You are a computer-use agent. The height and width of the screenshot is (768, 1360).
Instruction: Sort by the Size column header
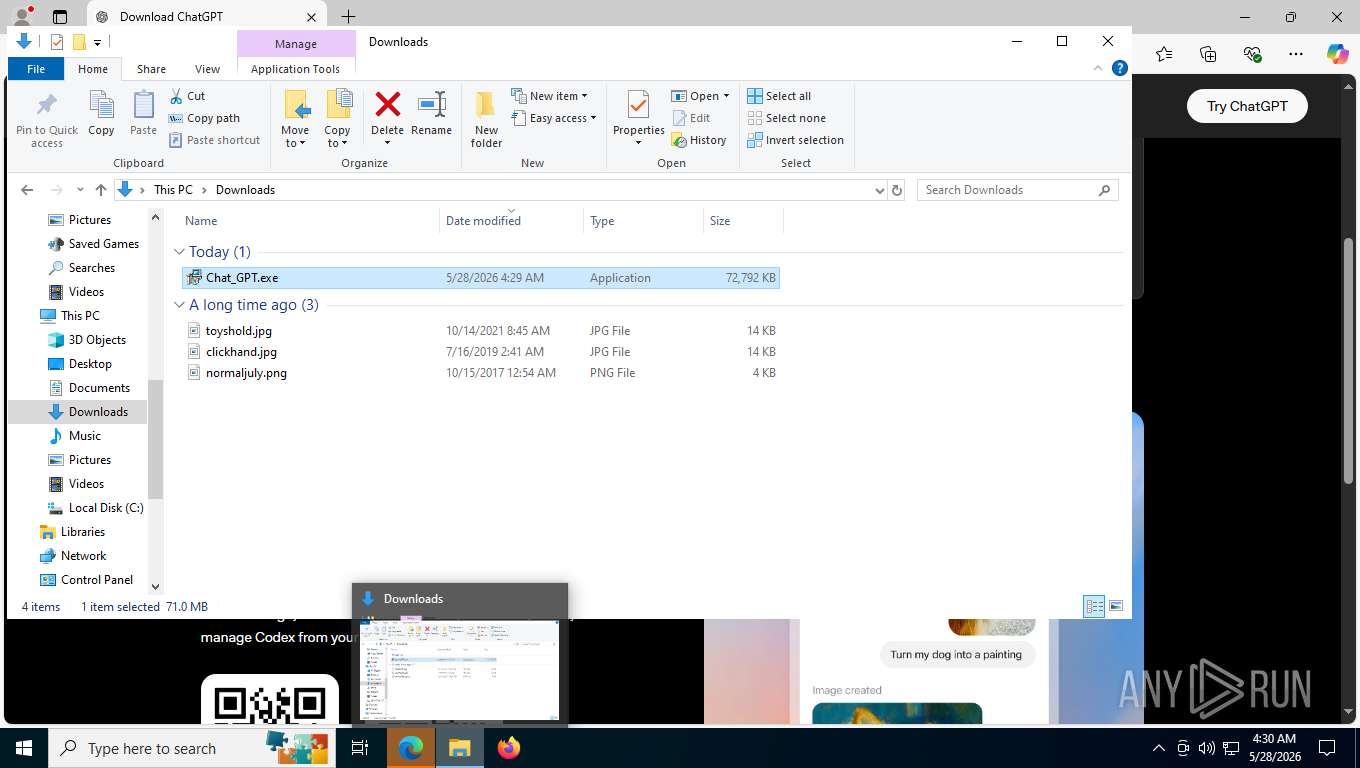click(x=743, y=221)
